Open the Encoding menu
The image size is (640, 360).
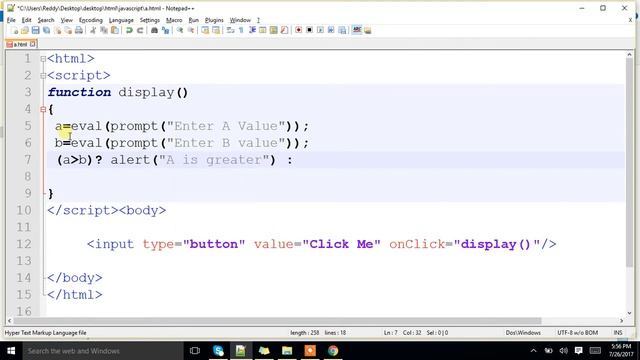click(x=91, y=20)
